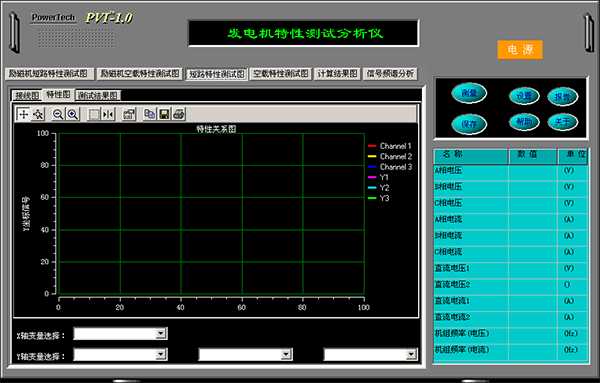Copy chart to clipboard icon

[x=149, y=114]
